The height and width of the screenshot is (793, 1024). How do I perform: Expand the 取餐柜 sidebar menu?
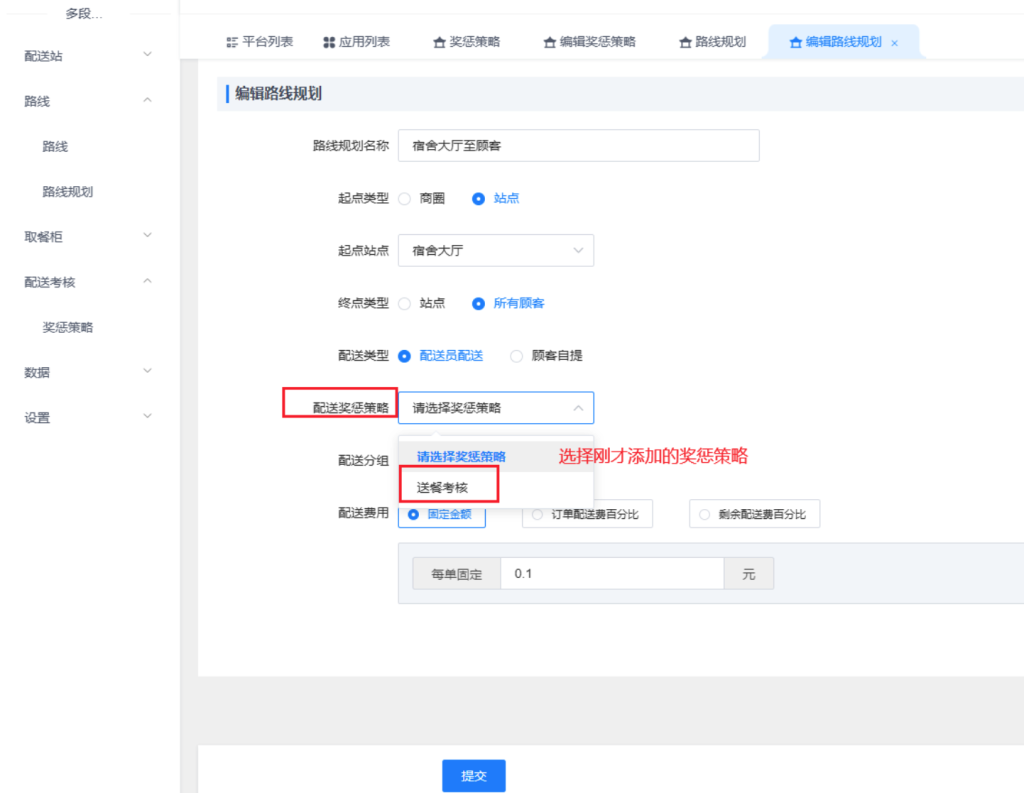88,237
